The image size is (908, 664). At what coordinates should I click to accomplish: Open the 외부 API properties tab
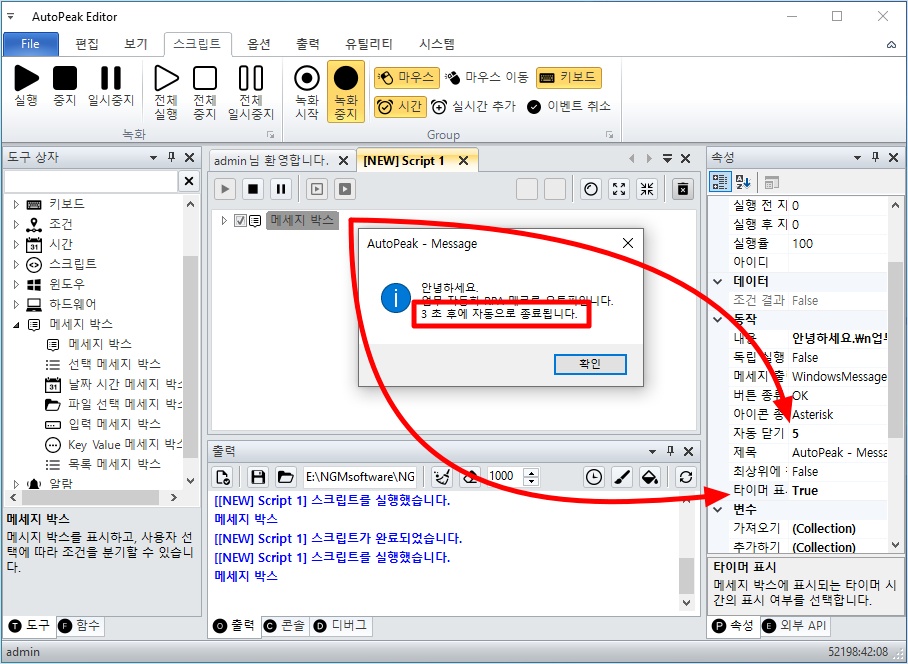pos(795,626)
